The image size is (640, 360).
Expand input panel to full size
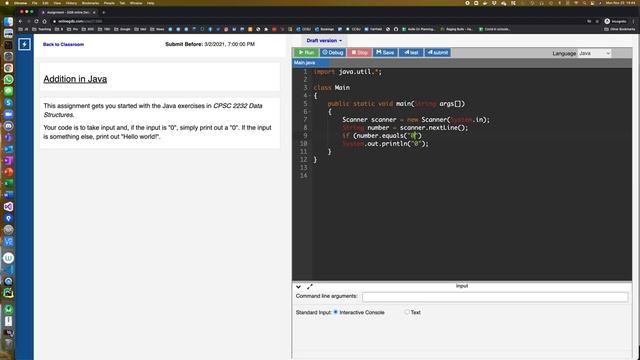tap(310, 287)
